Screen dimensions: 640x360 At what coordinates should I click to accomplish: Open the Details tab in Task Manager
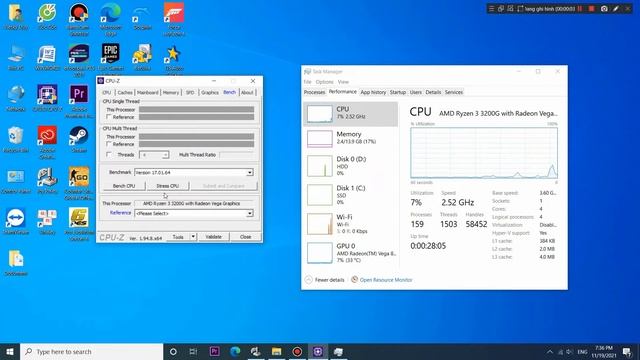pos(433,92)
